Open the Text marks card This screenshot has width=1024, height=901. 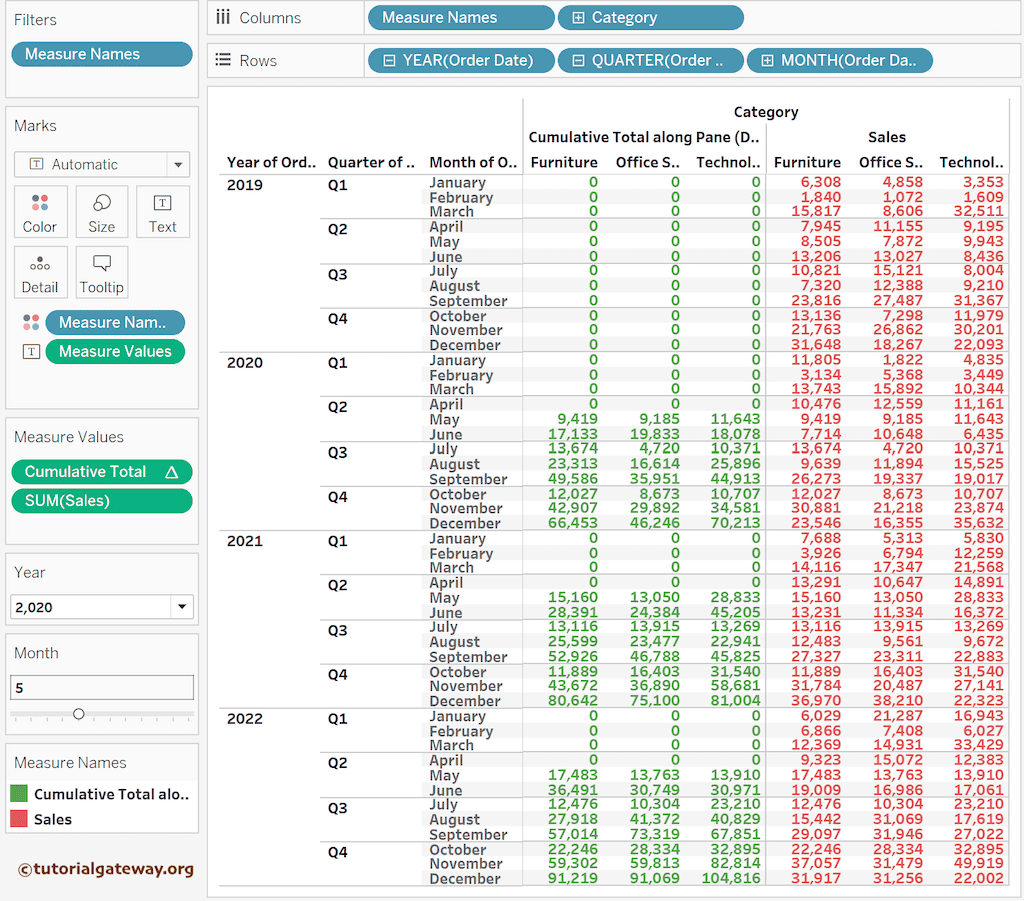click(162, 211)
